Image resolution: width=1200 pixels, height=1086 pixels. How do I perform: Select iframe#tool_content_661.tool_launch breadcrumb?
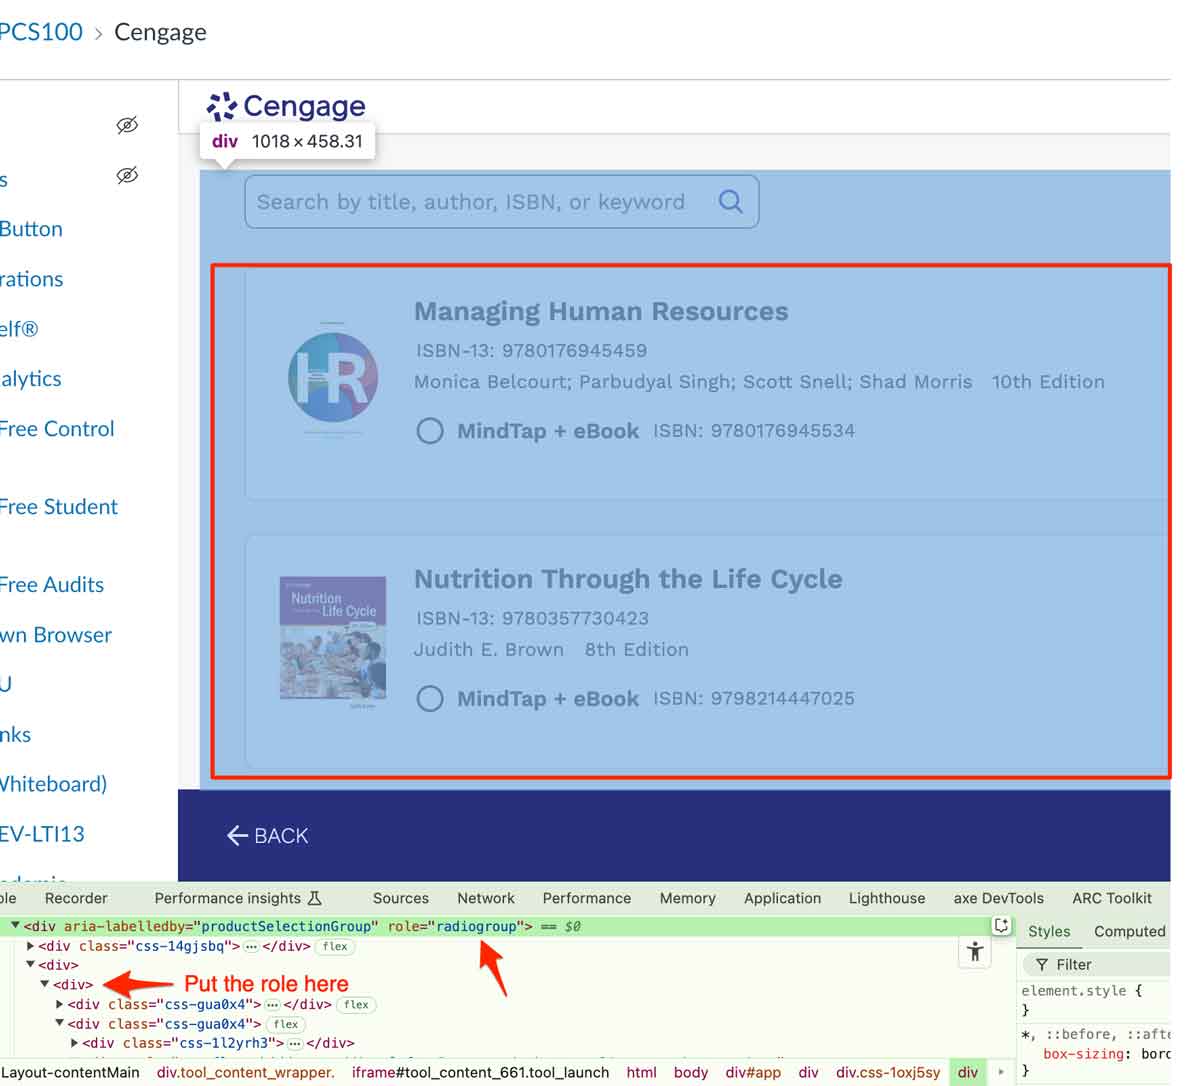[480, 1072]
